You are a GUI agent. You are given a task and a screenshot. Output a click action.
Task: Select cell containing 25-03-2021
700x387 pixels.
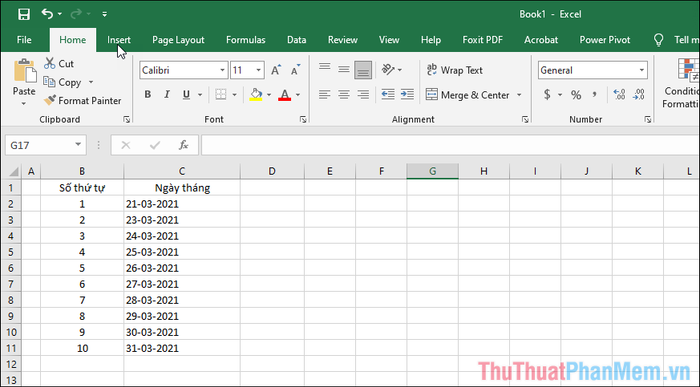(182, 252)
